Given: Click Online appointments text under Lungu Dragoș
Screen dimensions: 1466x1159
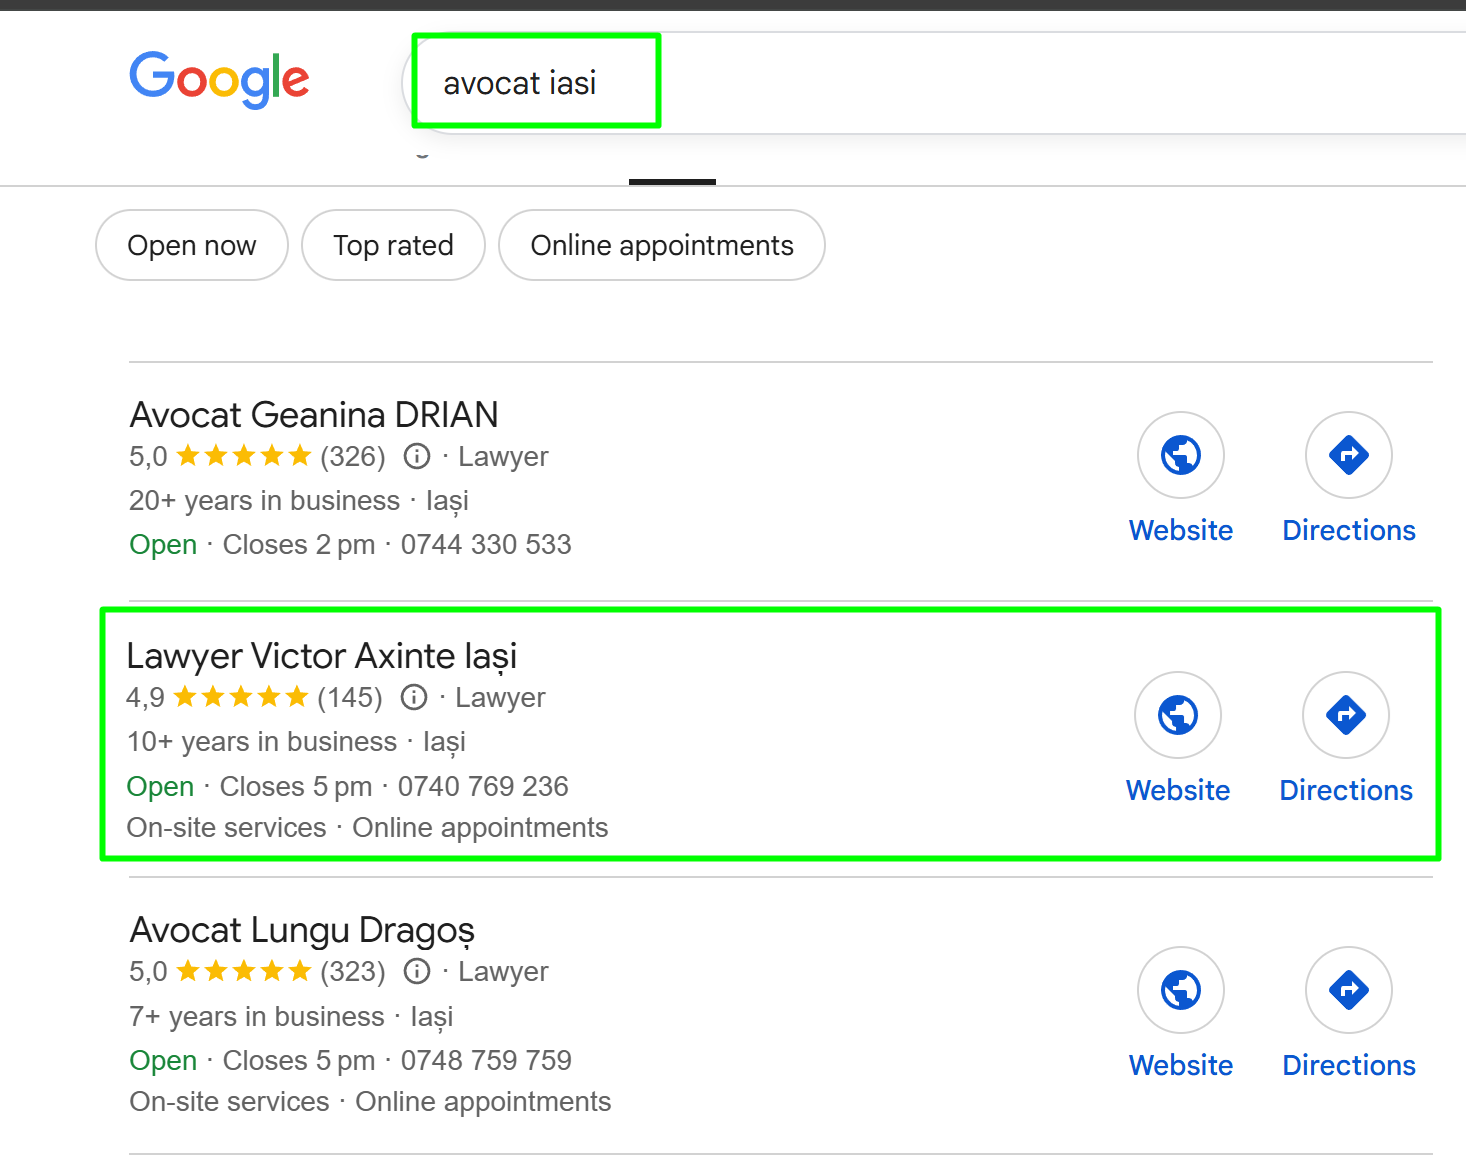Looking at the screenshot, I should 483,1102.
